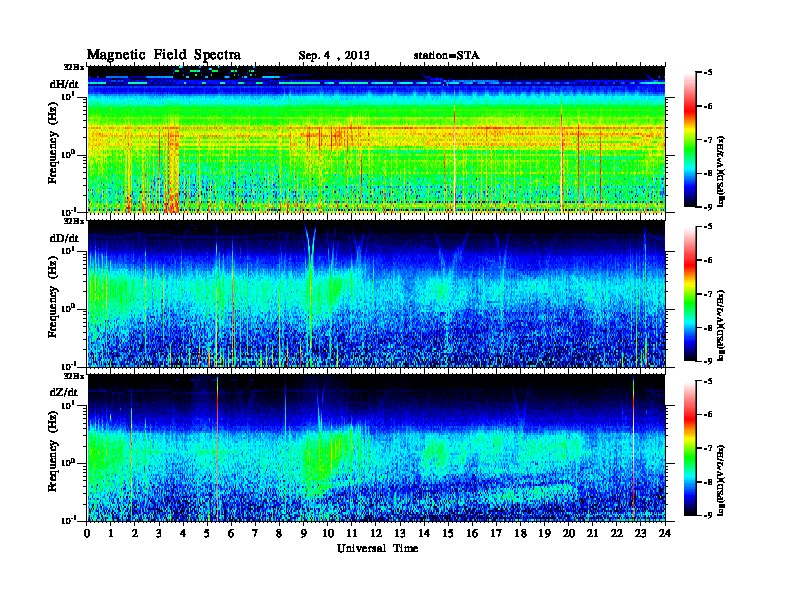
Task: Click the "32Hz" label above the dH/dt panel
Action: tap(74, 66)
